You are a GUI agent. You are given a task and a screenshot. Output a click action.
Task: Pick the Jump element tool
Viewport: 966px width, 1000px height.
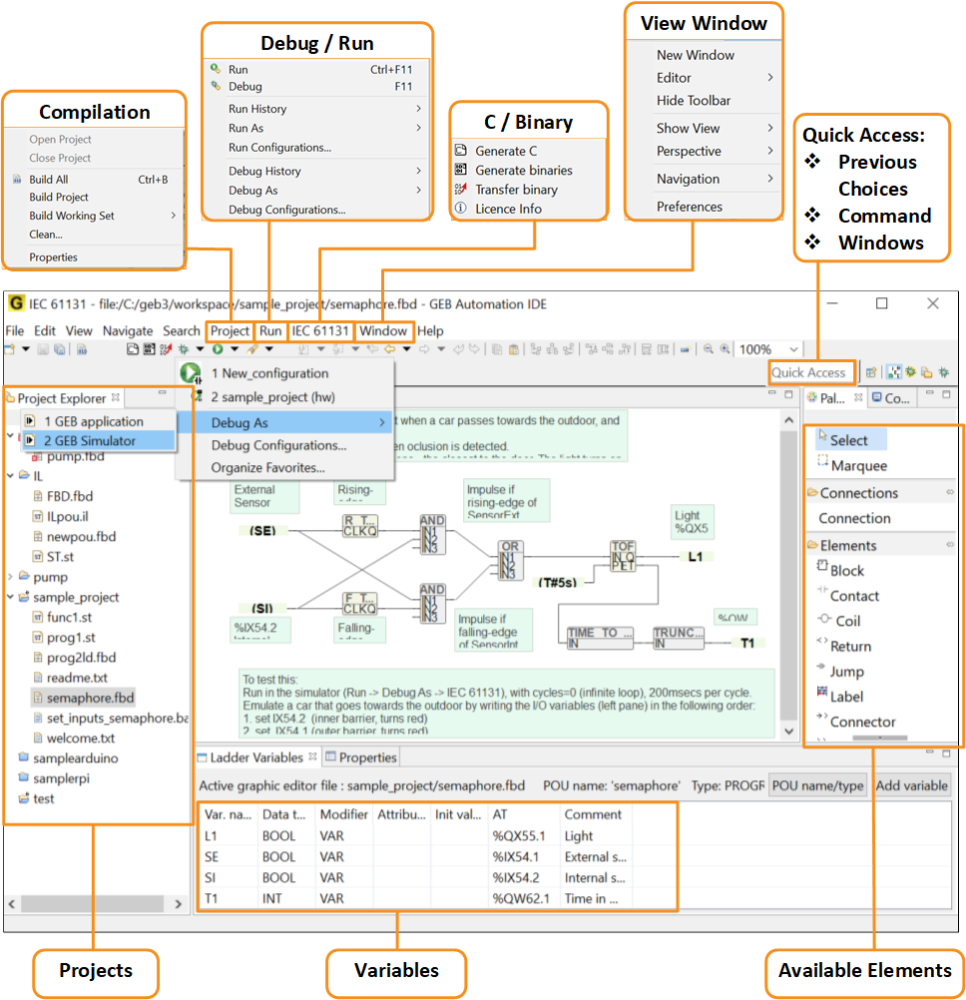pos(846,671)
